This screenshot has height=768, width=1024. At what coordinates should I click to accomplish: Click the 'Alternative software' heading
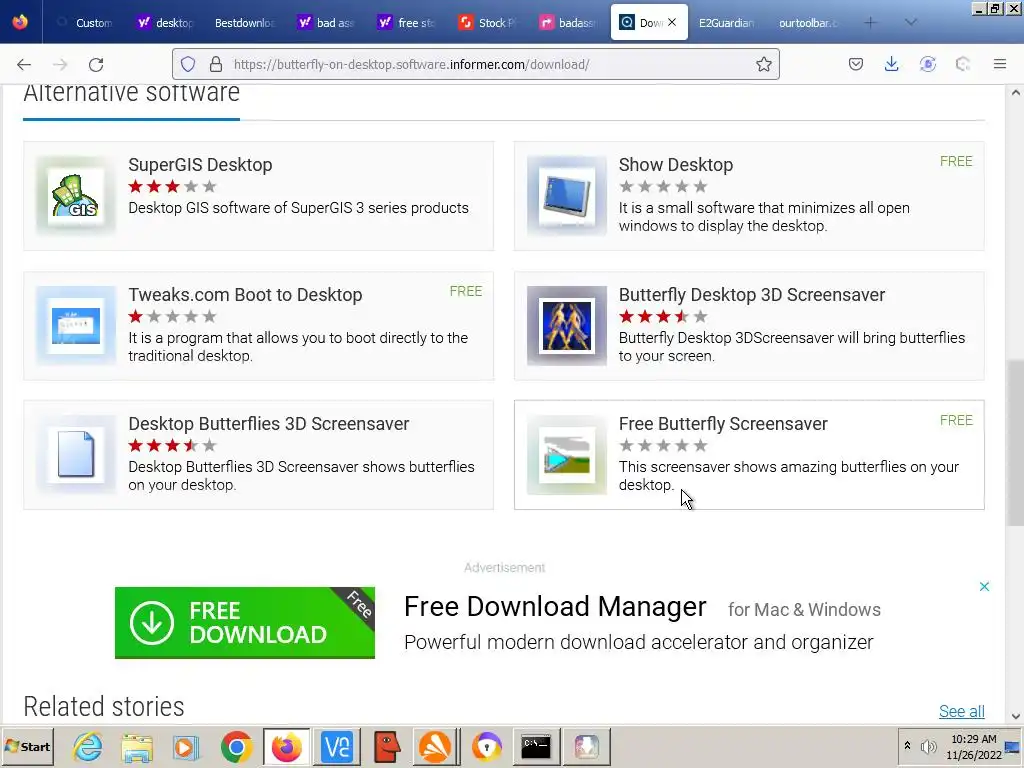131,92
